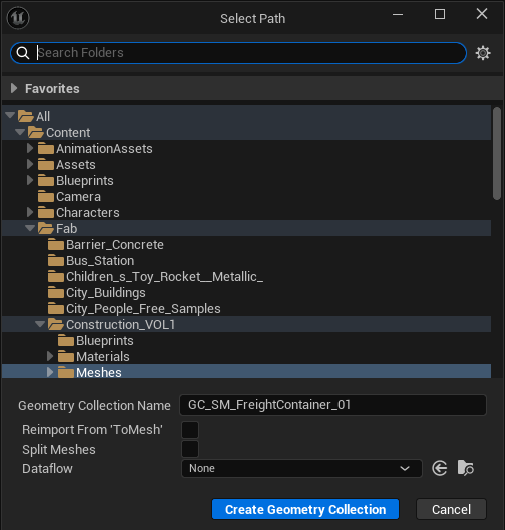505x530 pixels.
Task: Close the Select Path dialog
Action: (x=482, y=14)
